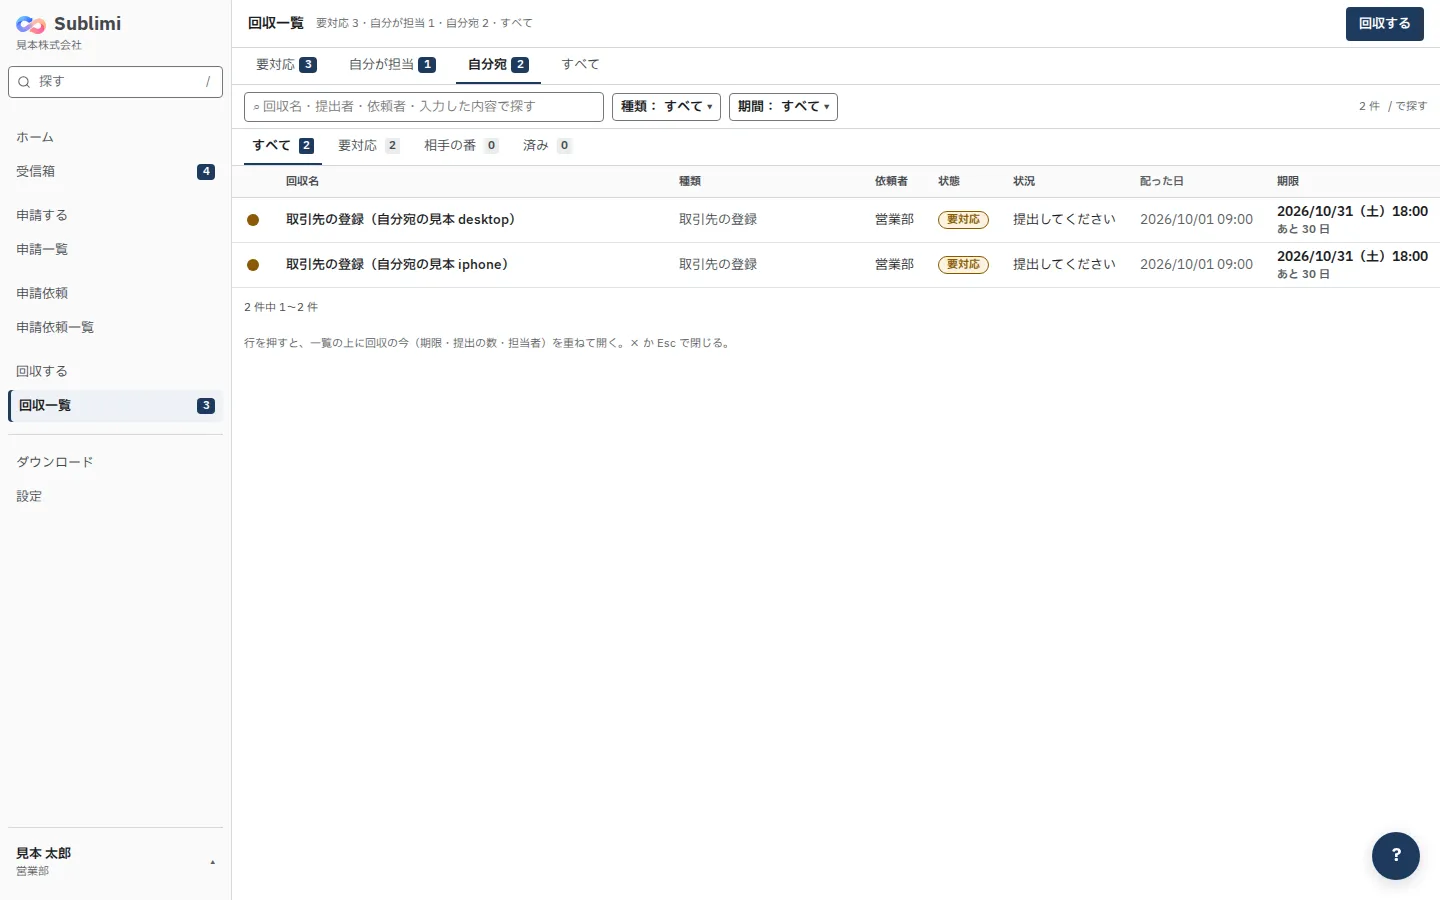Open 回収する in the sidebar
This screenshot has height=900, width=1440.
115,372
